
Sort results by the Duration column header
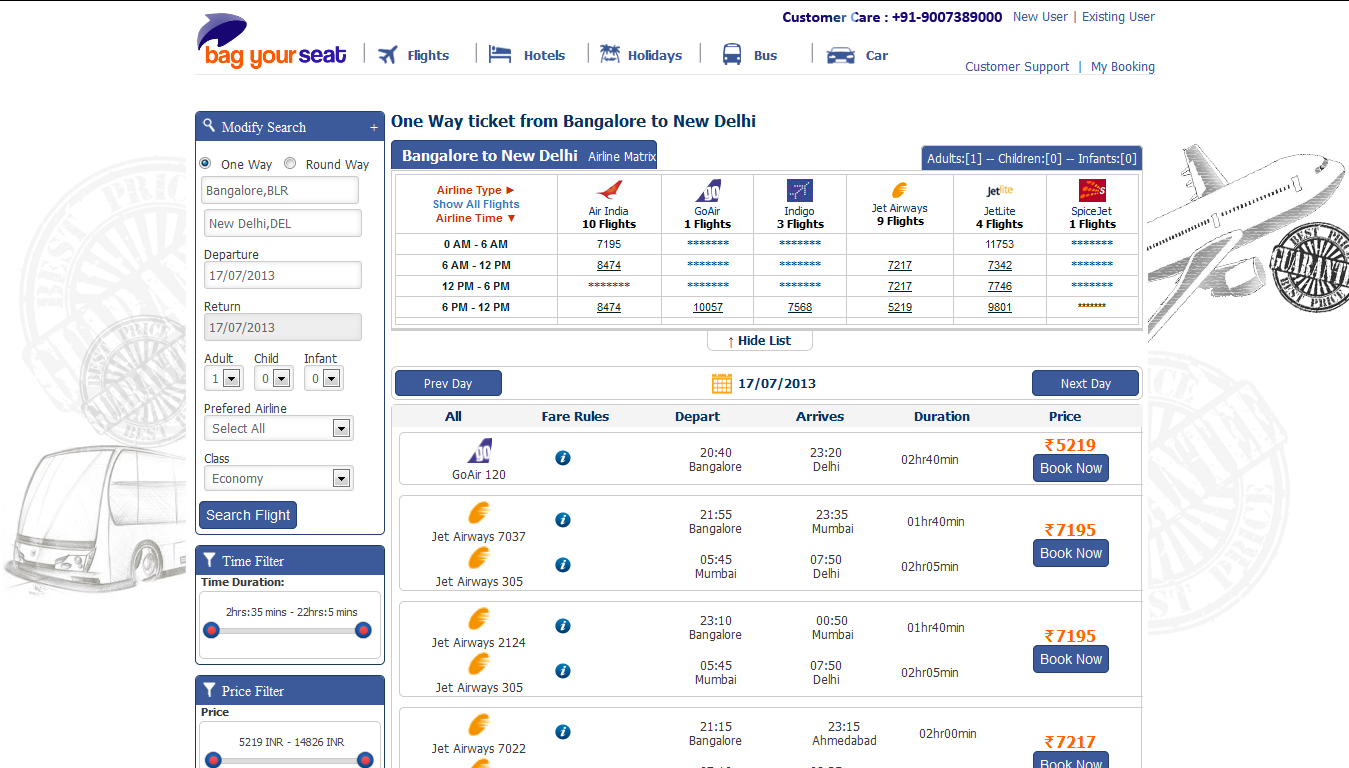pyautogui.click(x=942, y=417)
